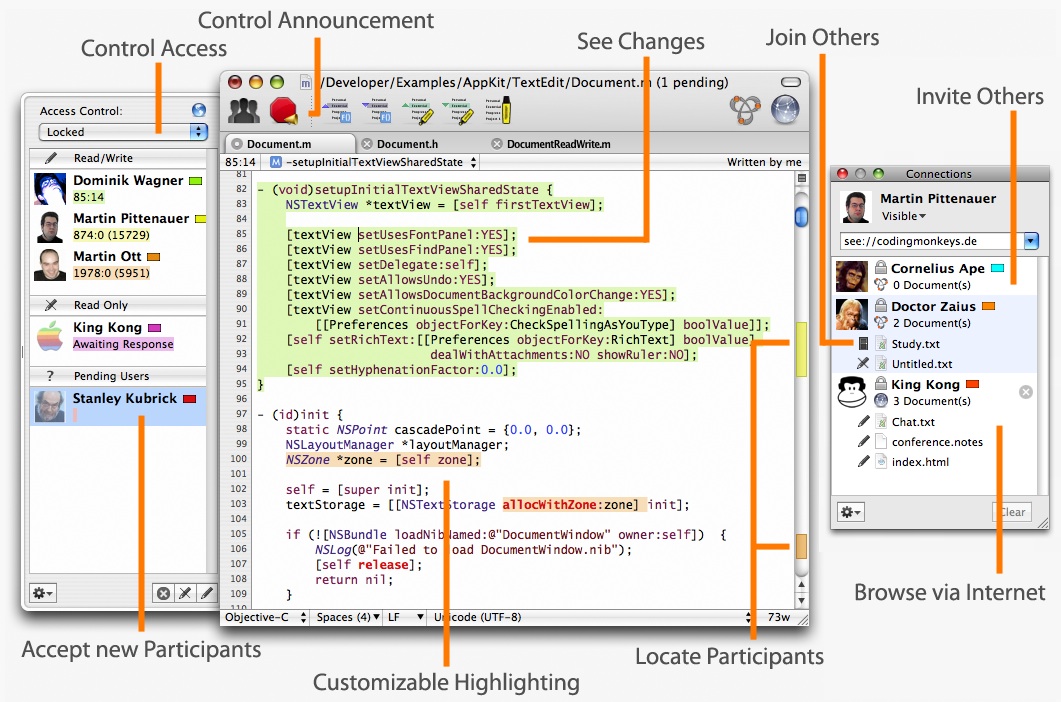The image size is (1061, 702).
Task: Click the document proxy icon in the title bar
Action: click(306, 83)
